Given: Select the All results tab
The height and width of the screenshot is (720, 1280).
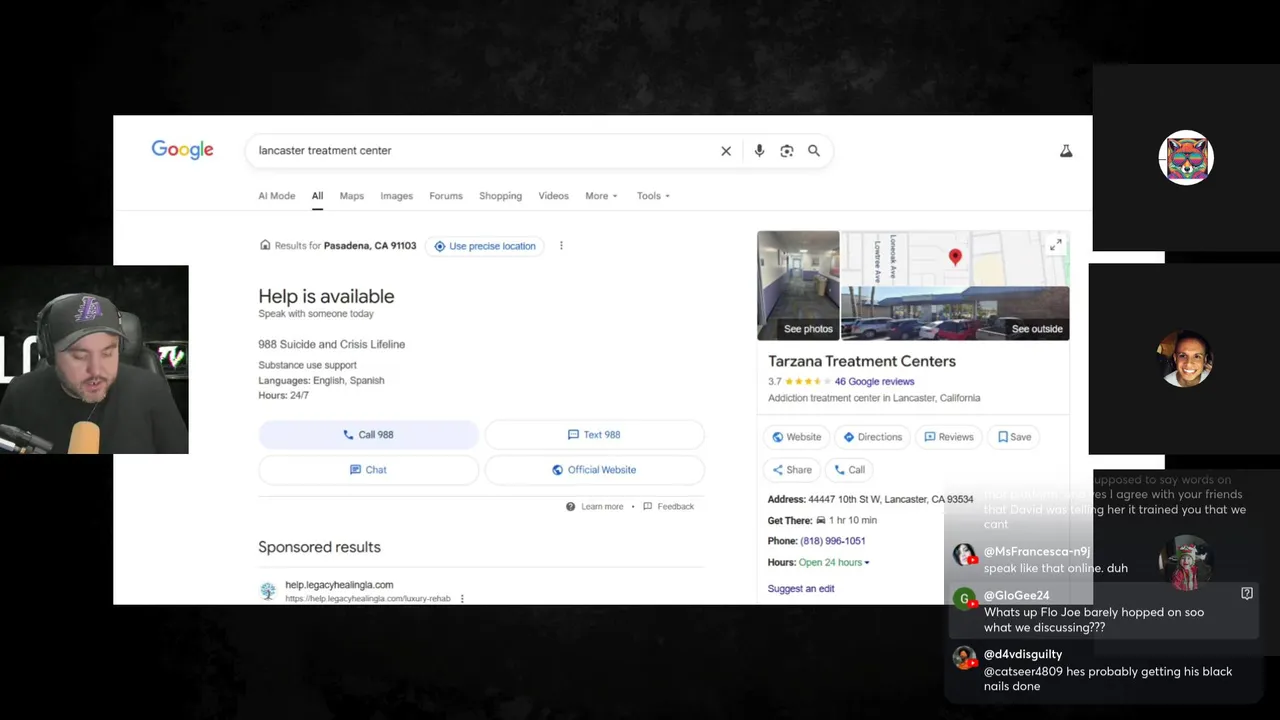Looking at the screenshot, I should click(317, 196).
